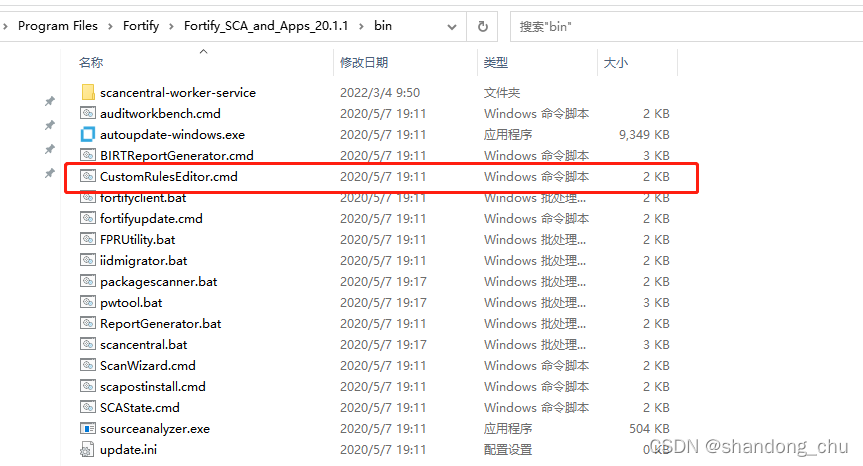863x466 pixels.
Task: Click the update.ini settings file icon
Action: click(x=88, y=449)
